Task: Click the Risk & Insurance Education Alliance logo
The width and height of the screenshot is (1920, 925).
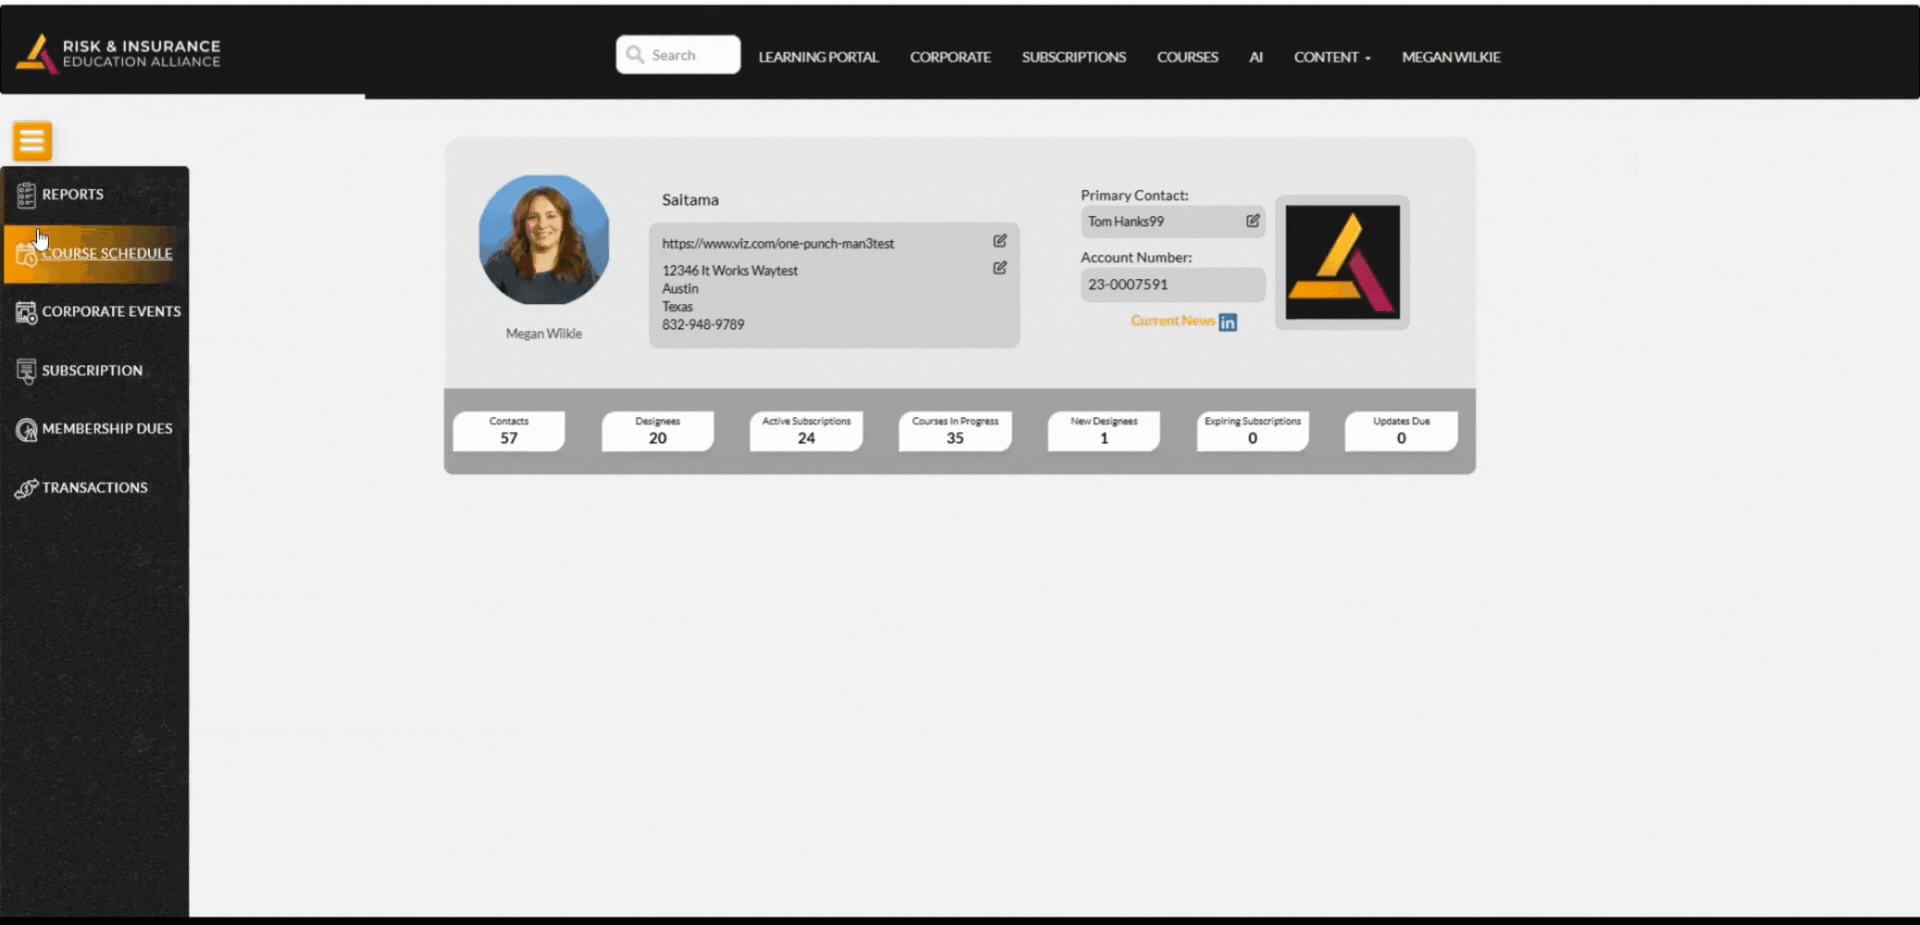Action: [119, 54]
